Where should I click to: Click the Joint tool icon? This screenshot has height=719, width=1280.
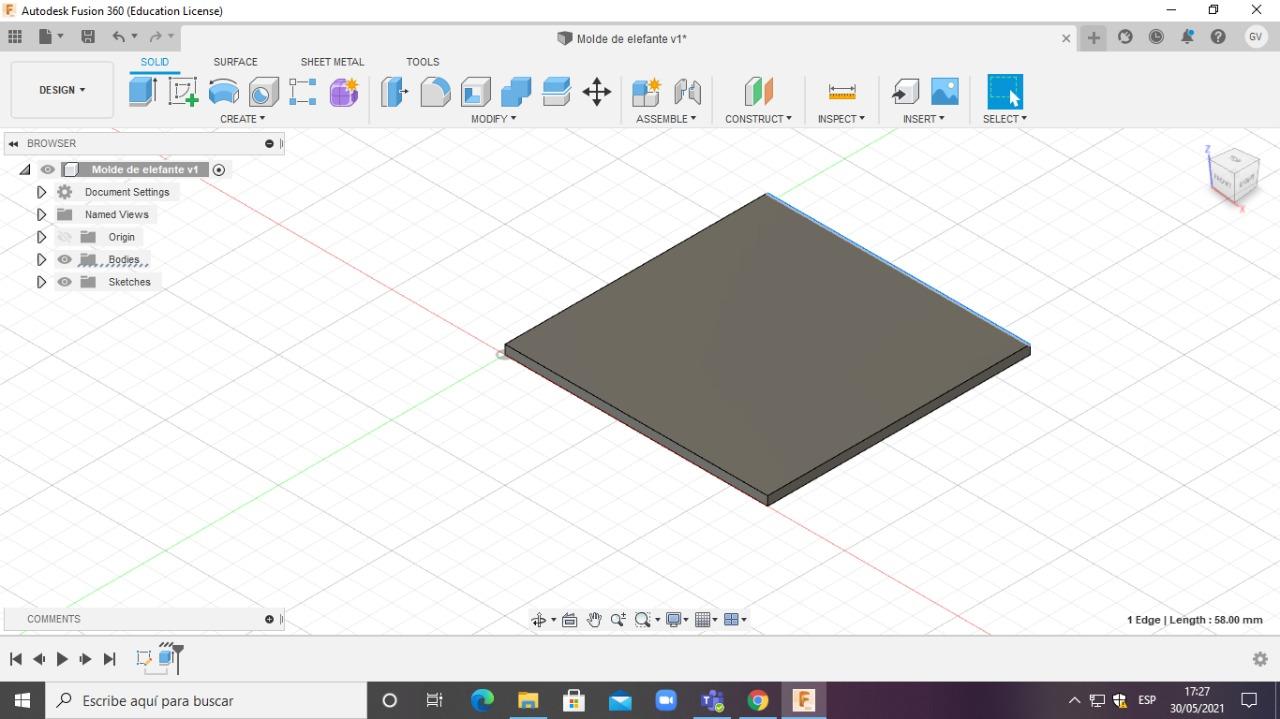(x=687, y=92)
